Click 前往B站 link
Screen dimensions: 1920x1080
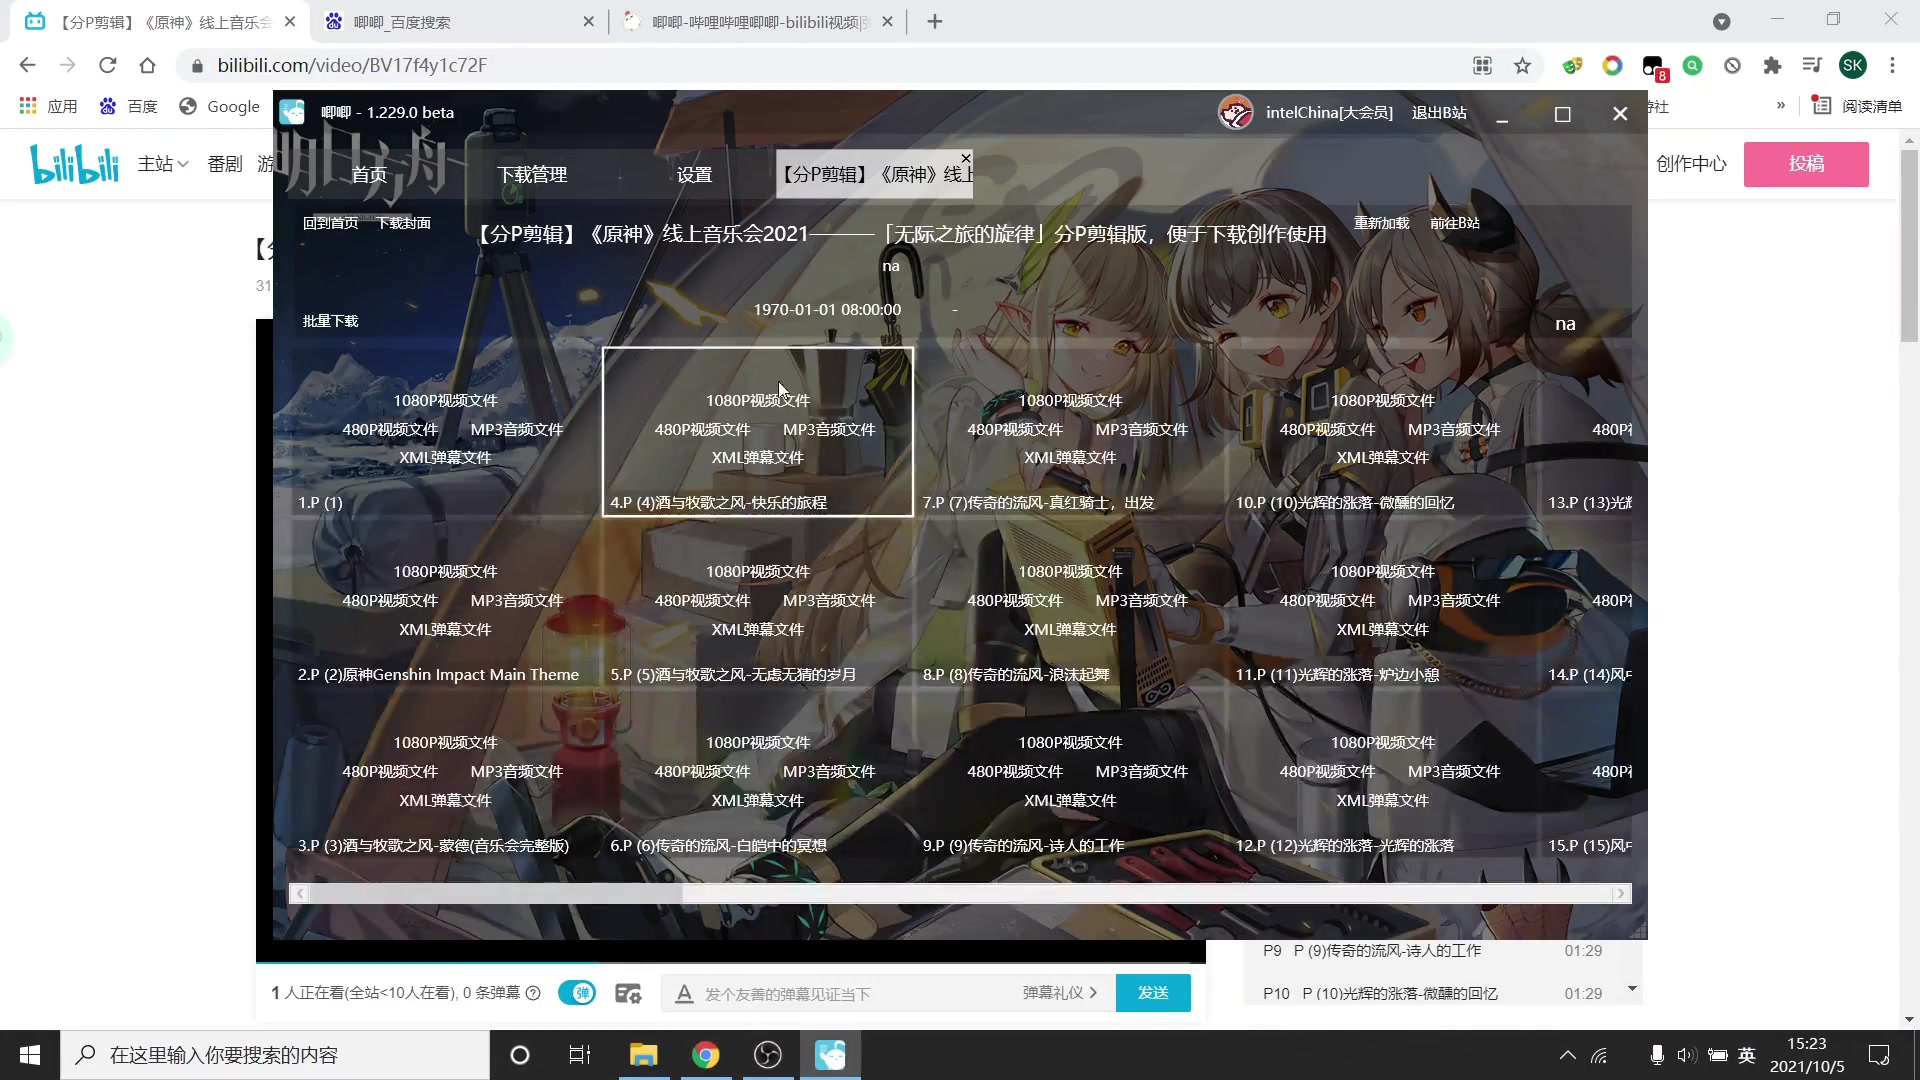pyautogui.click(x=1454, y=223)
